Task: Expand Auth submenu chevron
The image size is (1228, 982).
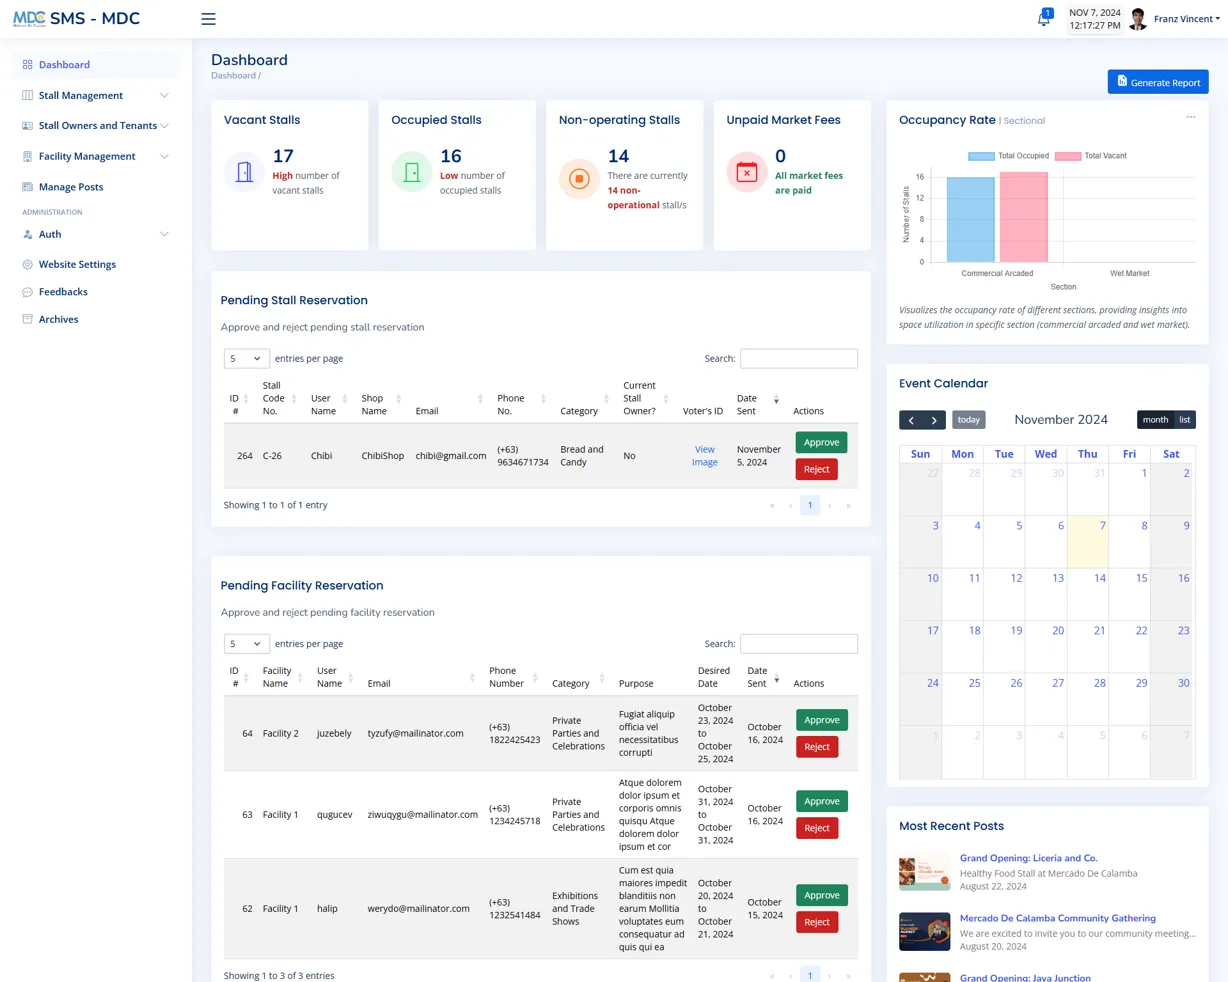Action: point(165,234)
